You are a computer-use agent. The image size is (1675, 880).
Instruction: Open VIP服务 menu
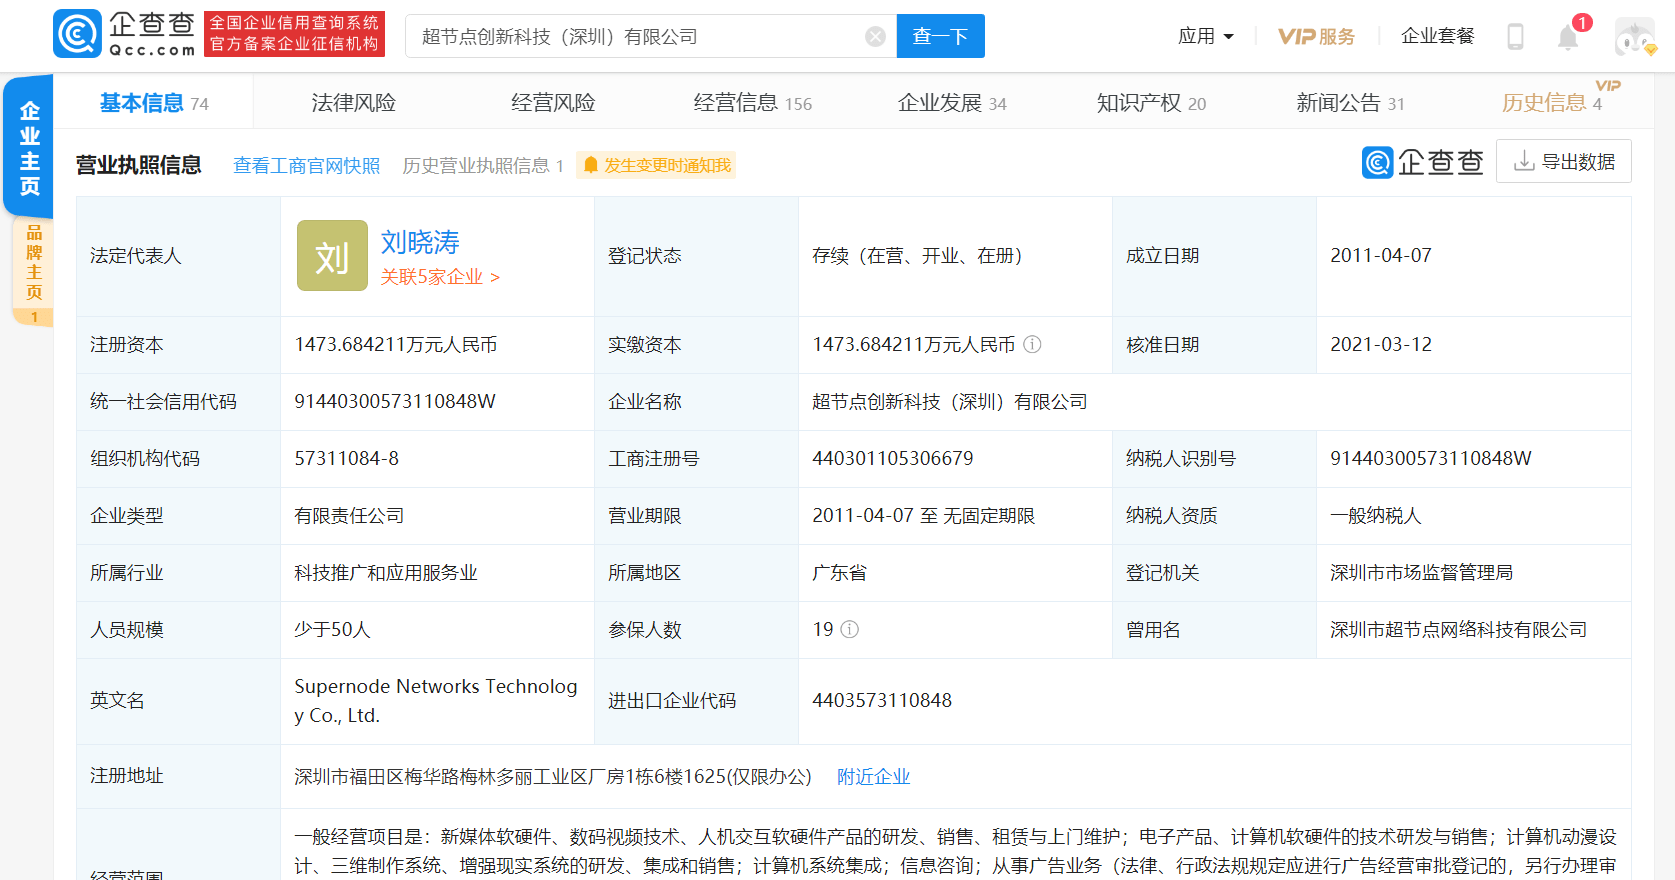tap(1316, 36)
